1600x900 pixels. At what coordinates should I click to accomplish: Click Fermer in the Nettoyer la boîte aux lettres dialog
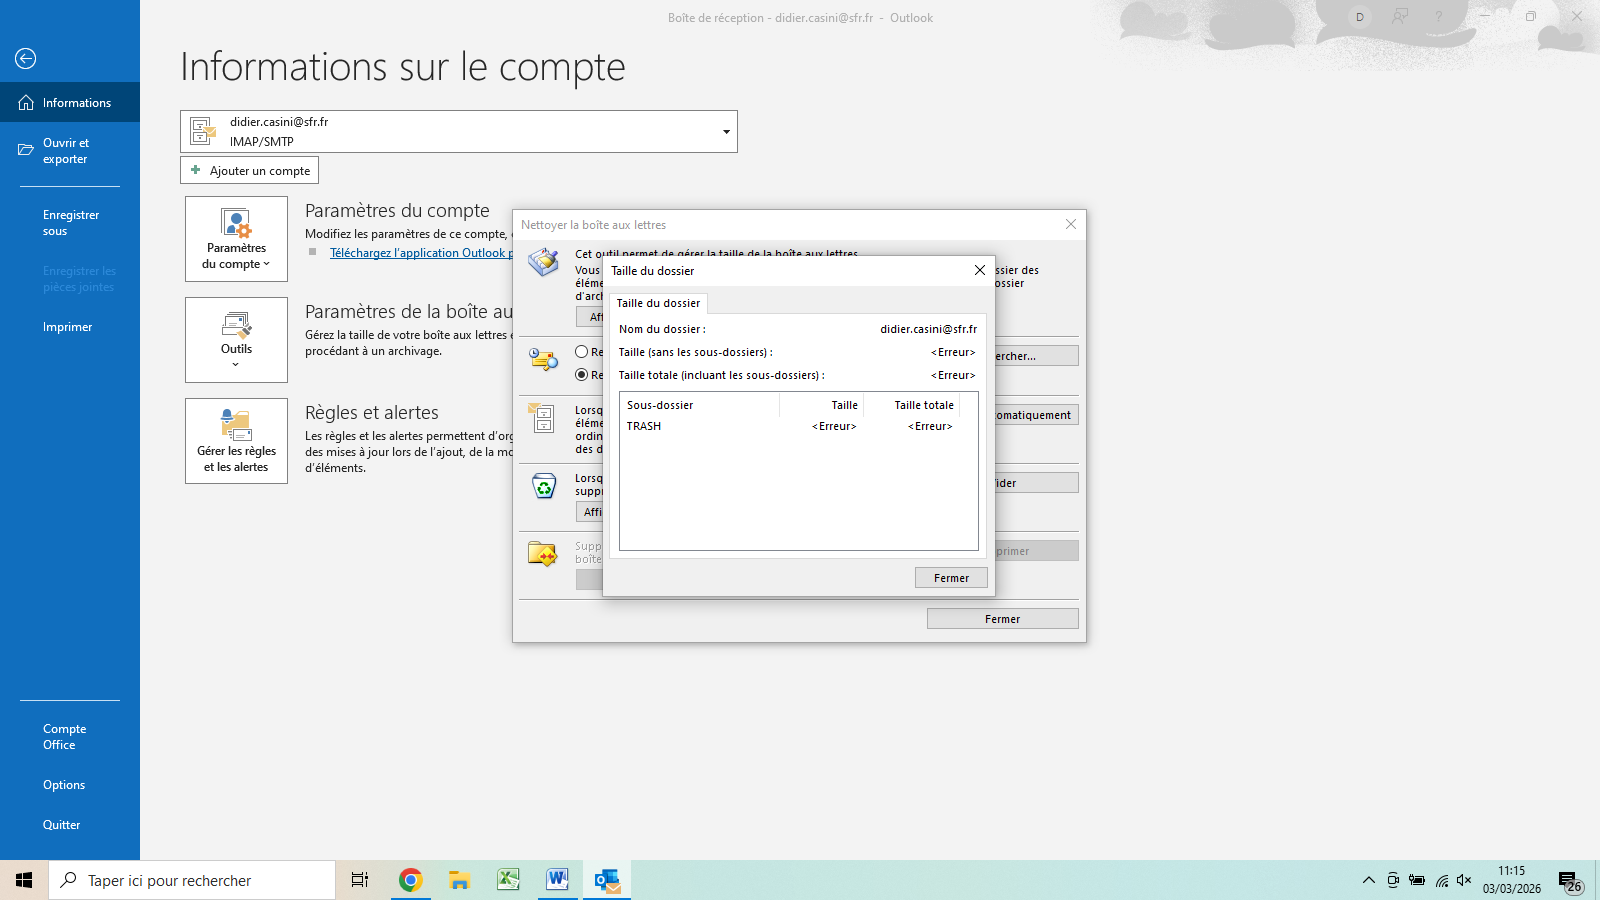[1003, 619]
